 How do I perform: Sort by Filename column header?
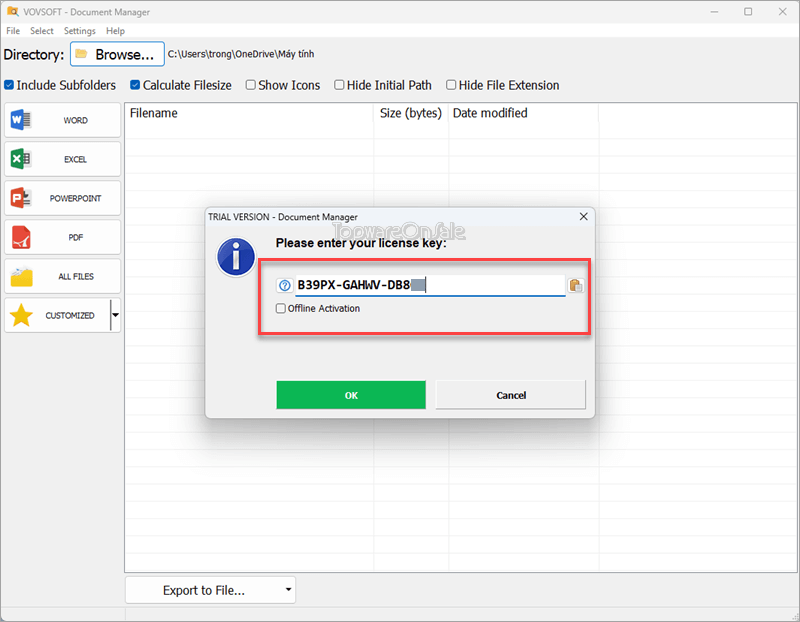[x=249, y=113]
